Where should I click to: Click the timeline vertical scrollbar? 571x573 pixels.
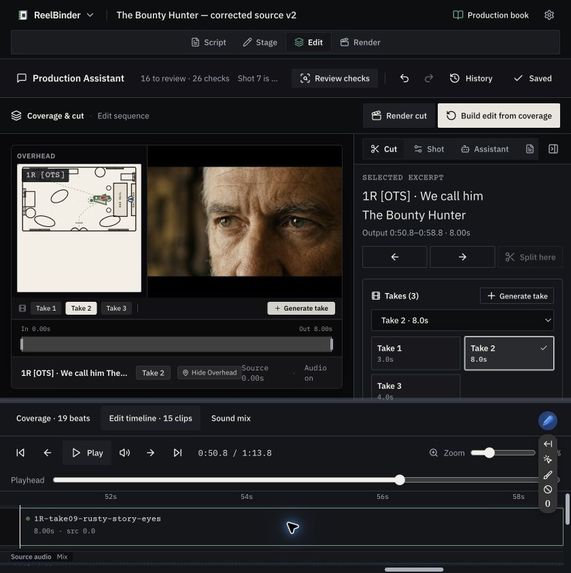pos(567,509)
